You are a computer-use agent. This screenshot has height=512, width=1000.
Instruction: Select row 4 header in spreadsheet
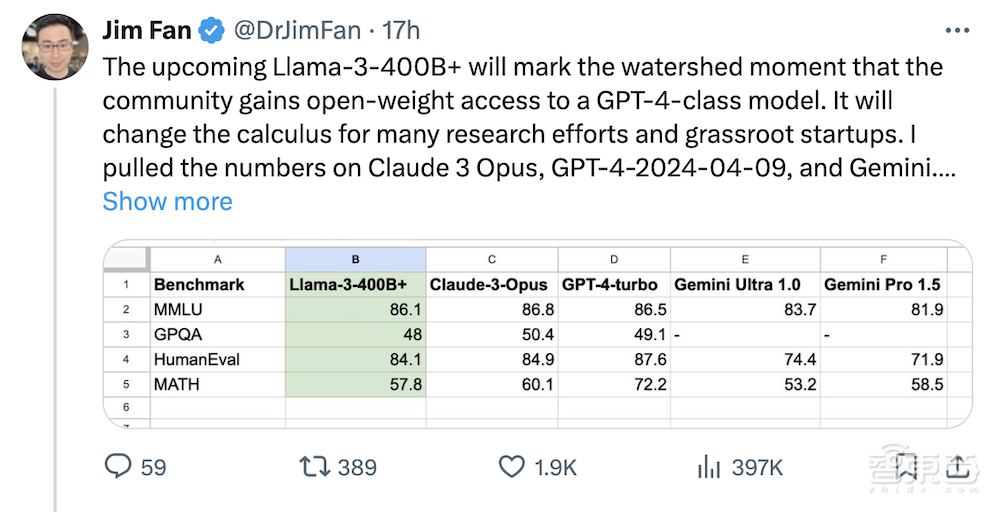pos(126,360)
